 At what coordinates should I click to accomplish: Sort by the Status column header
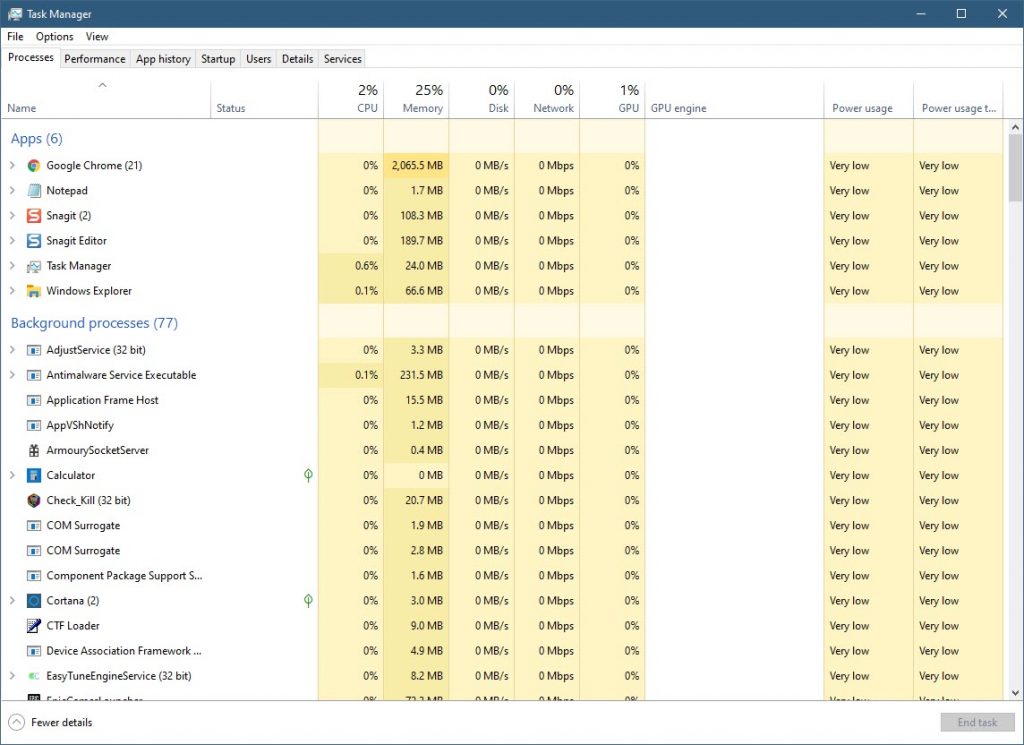pyautogui.click(x=264, y=99)
